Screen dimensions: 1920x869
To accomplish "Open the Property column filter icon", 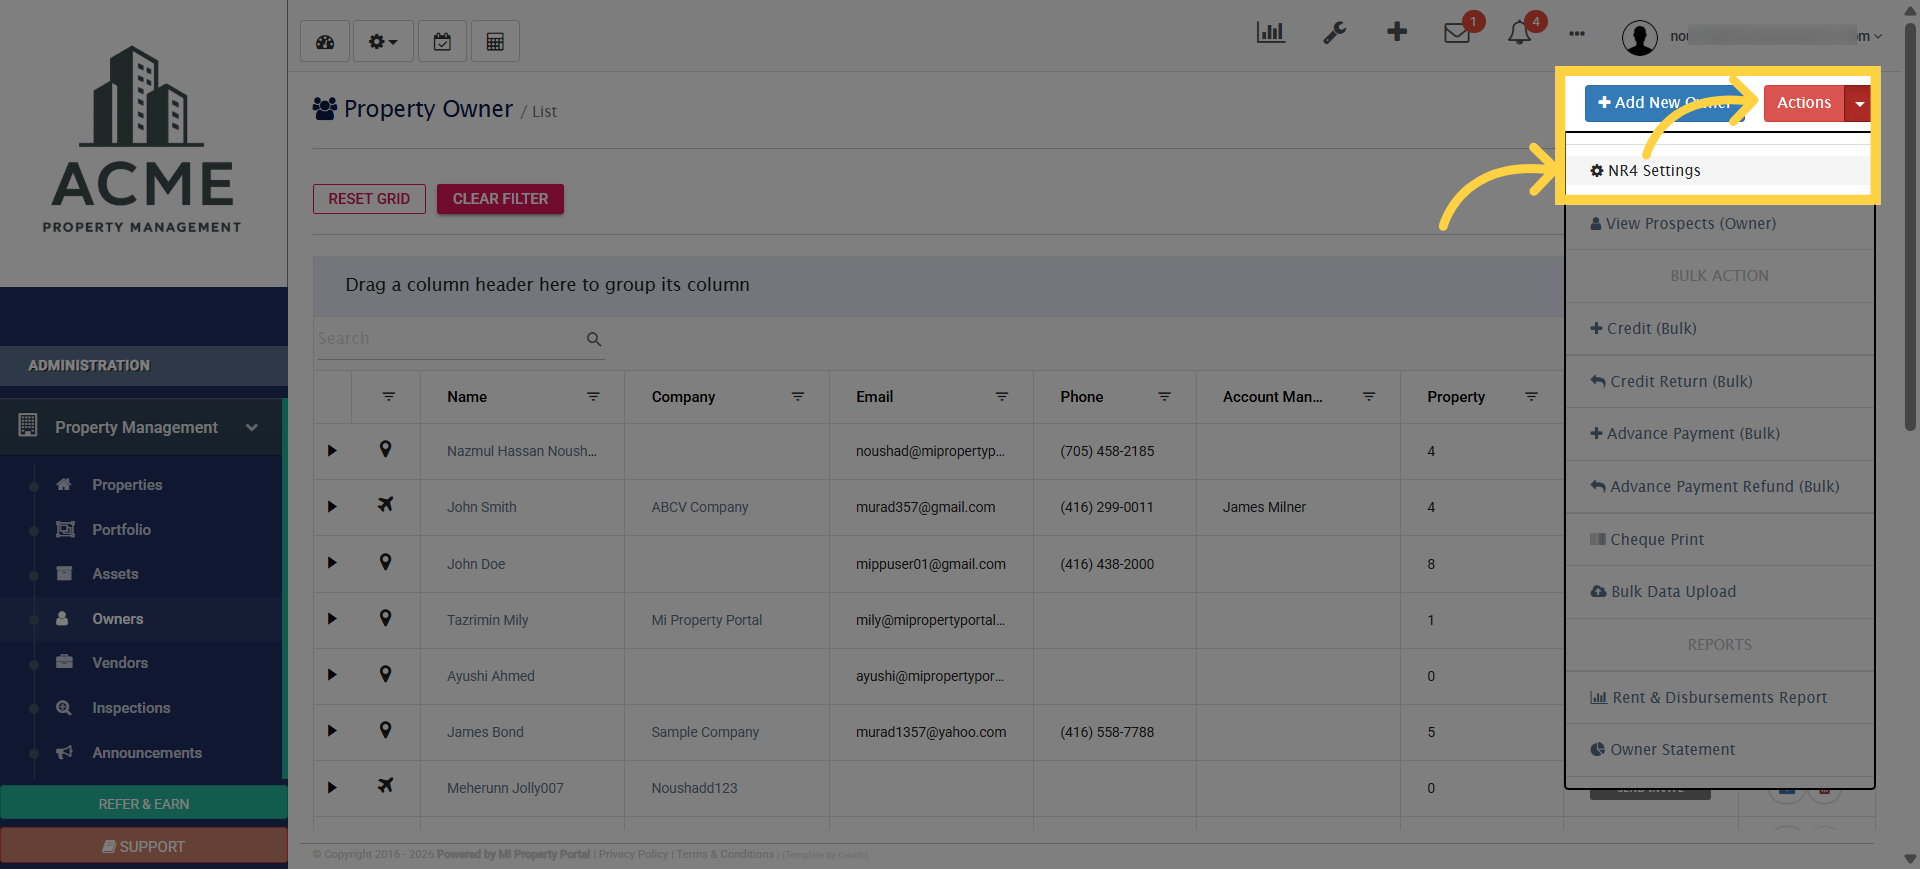I will 1531,397.
